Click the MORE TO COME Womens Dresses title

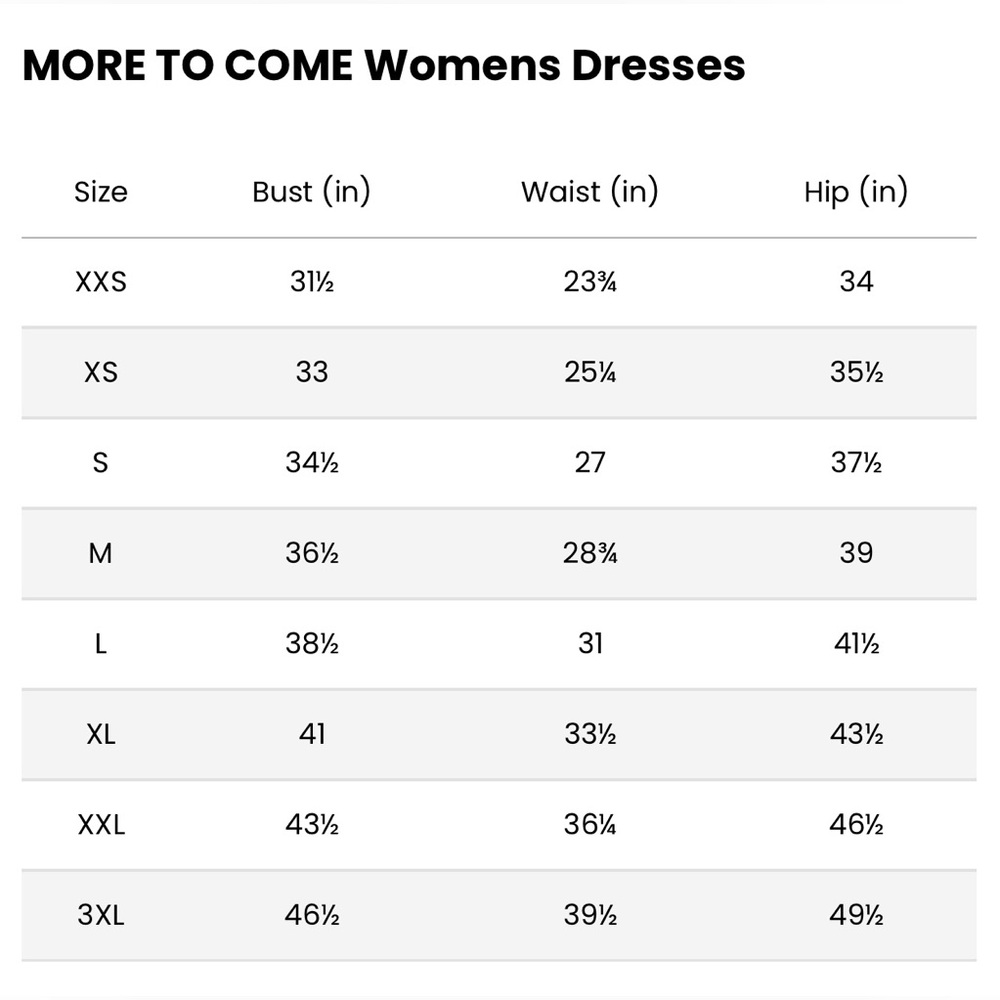click(x=383, y=65)
